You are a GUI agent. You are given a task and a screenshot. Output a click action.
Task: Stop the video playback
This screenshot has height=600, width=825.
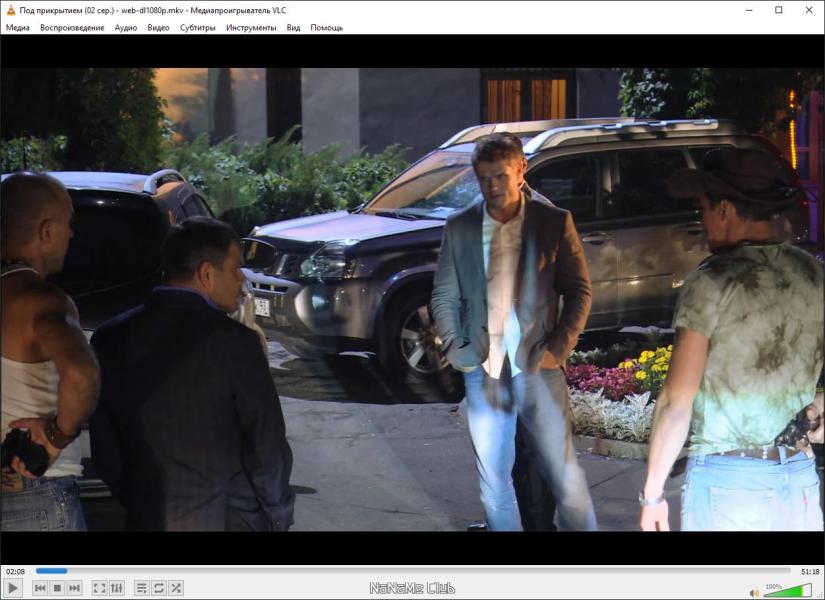(57, 588)
